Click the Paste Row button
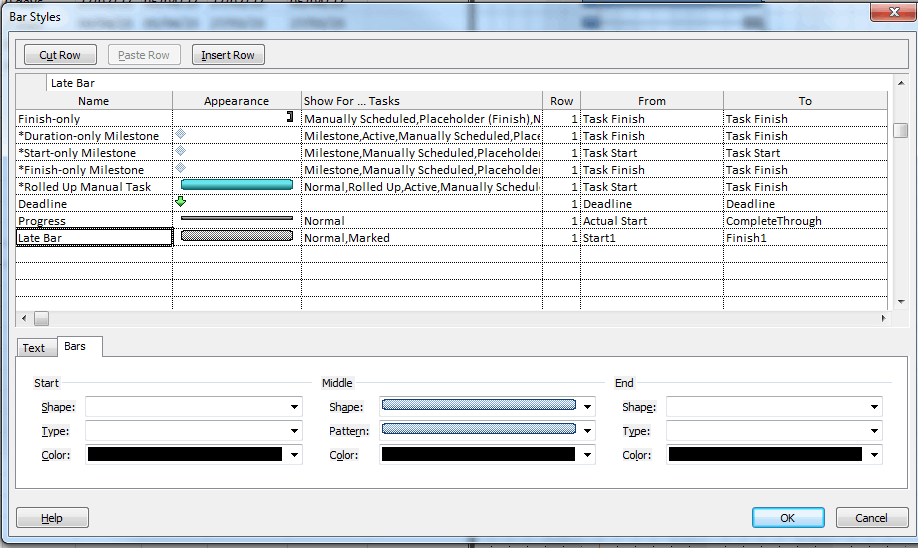Screen dimensions: 918x548 click(144, 55)
